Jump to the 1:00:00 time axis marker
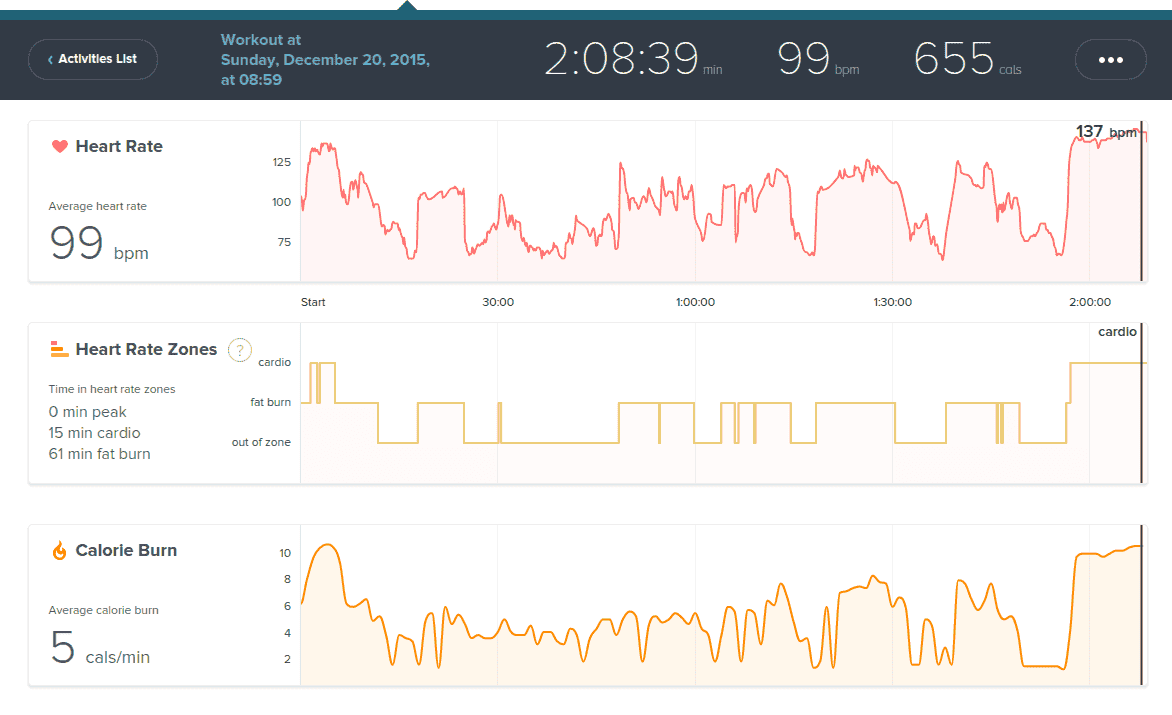 pos(695,302)
